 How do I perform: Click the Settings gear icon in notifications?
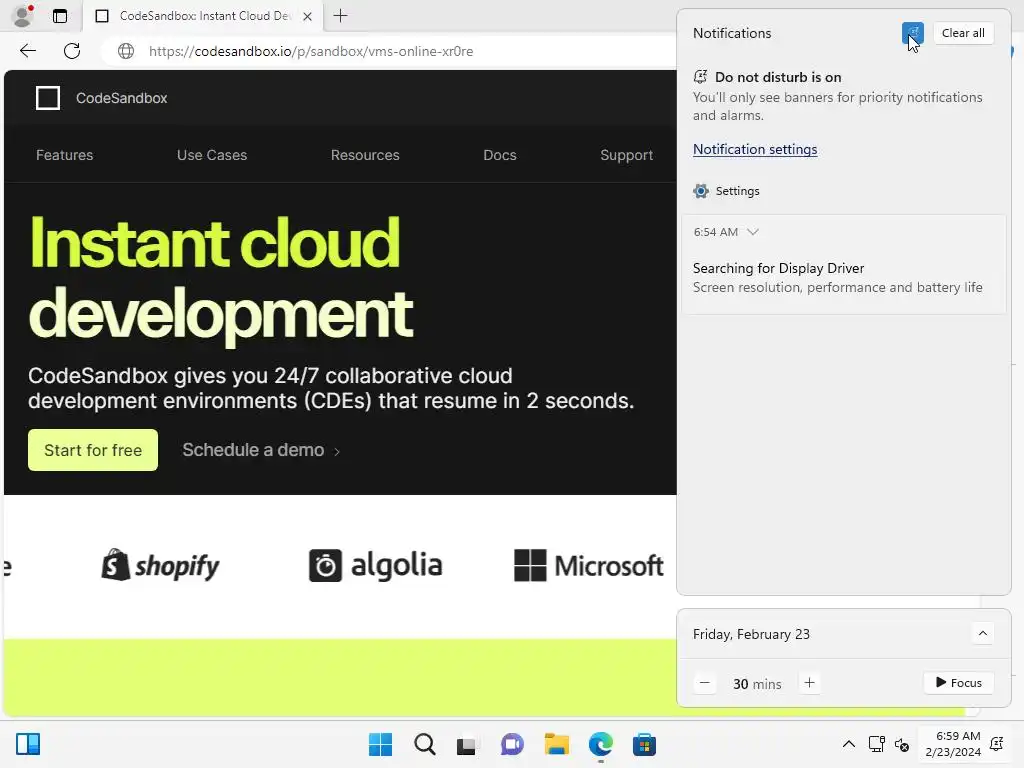pos(701,191)
